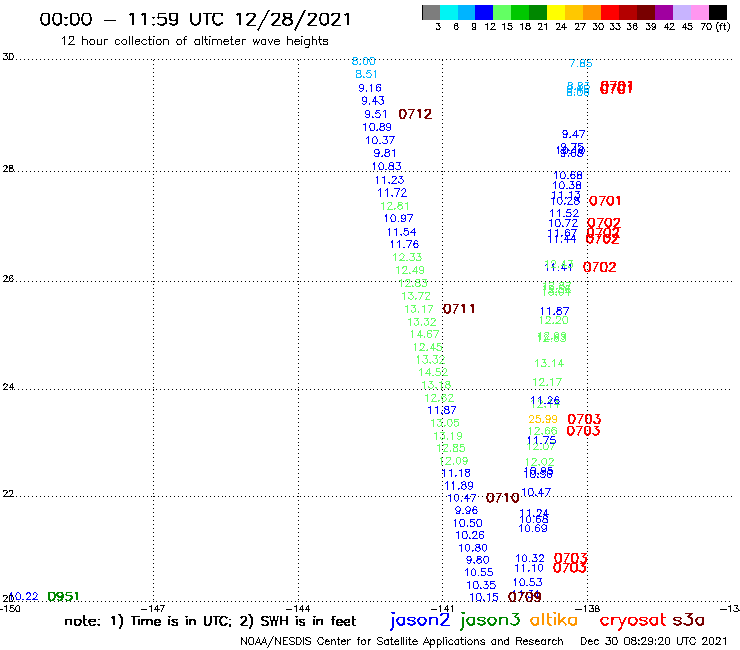Click the 9.43 wave height reading
Screen dimensions: 740x650
click(373, 101)
